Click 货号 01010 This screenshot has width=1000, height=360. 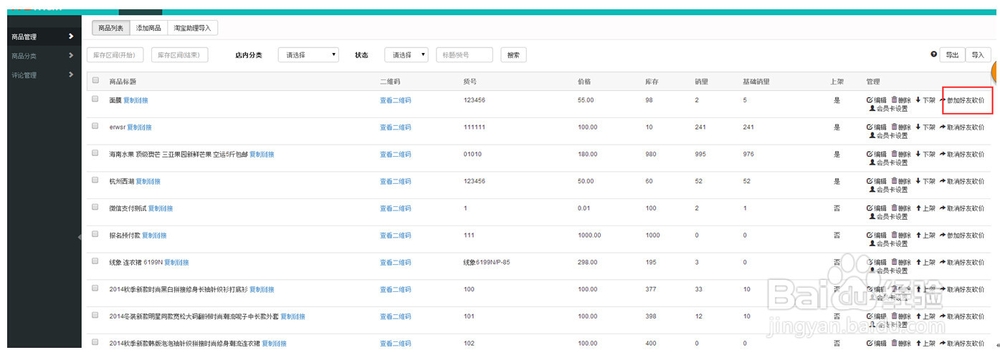coord(473,154)
